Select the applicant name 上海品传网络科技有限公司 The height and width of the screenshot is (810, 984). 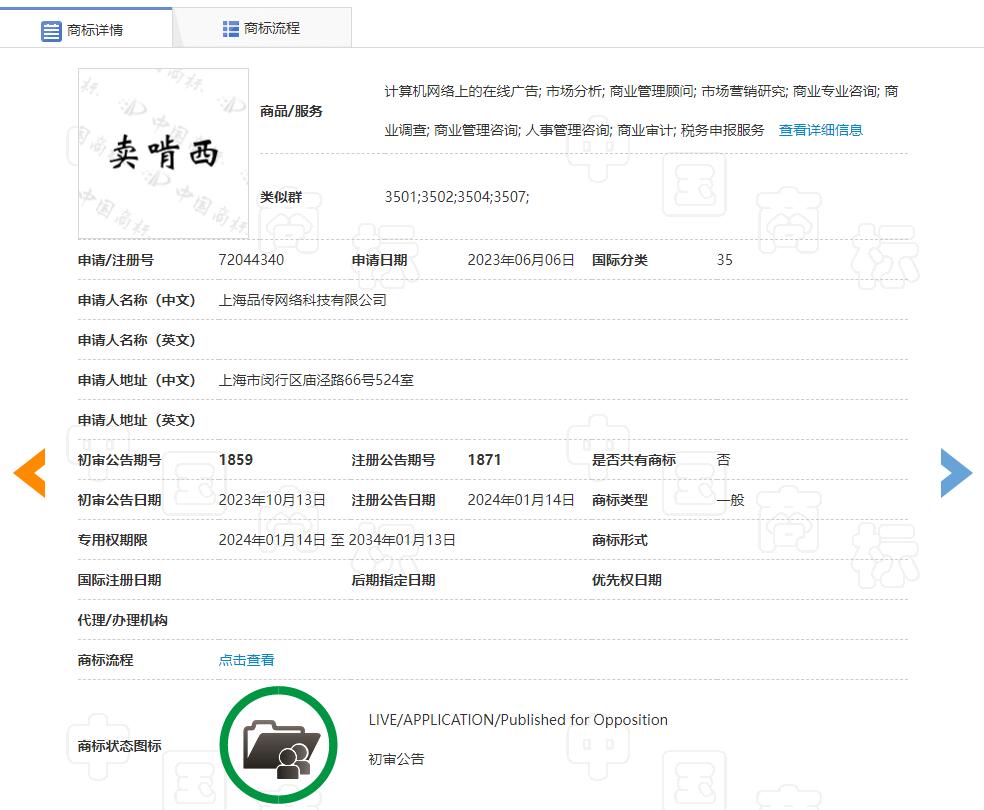pyautogui.click(x=304, y=299)
